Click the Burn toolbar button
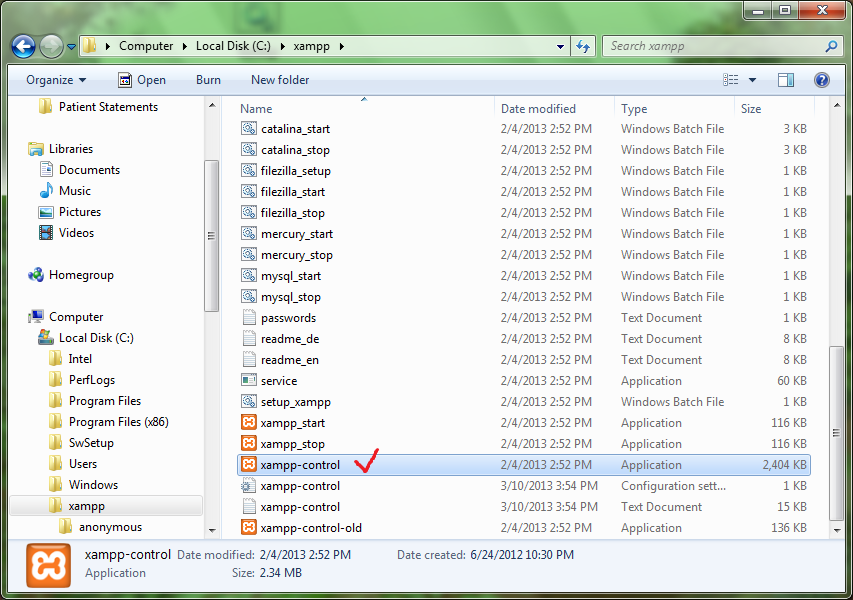The width and height of the screenshot is (853, 600). point(208,80)
